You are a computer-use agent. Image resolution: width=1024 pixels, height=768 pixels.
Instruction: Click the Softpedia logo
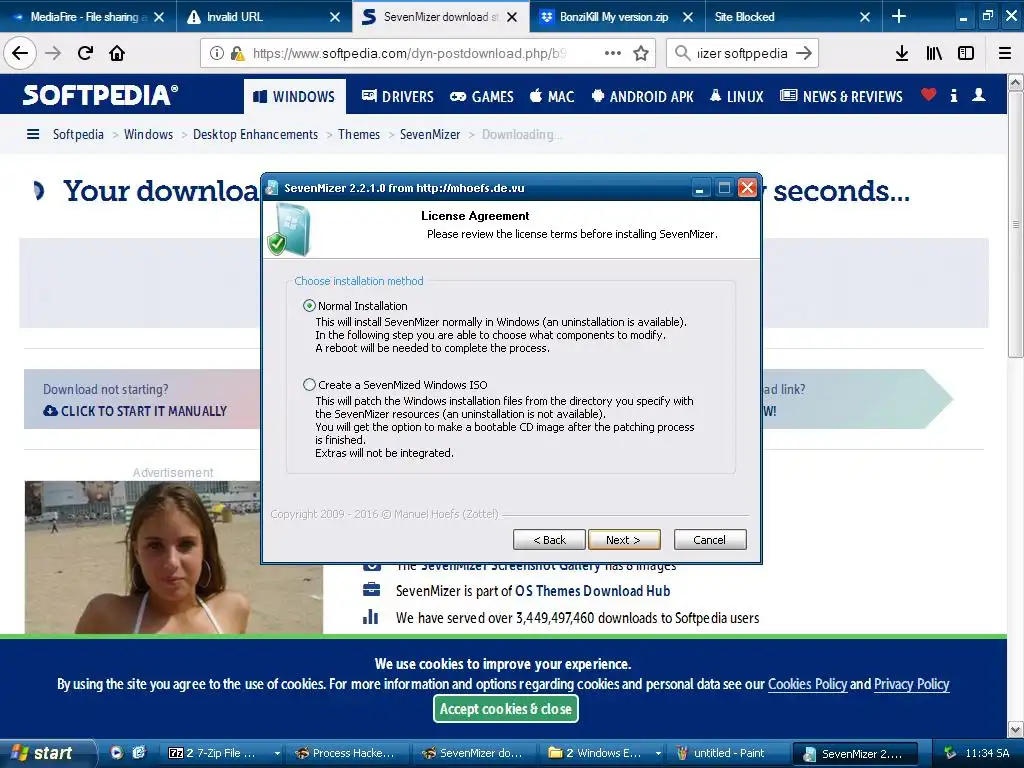[100, 95]
